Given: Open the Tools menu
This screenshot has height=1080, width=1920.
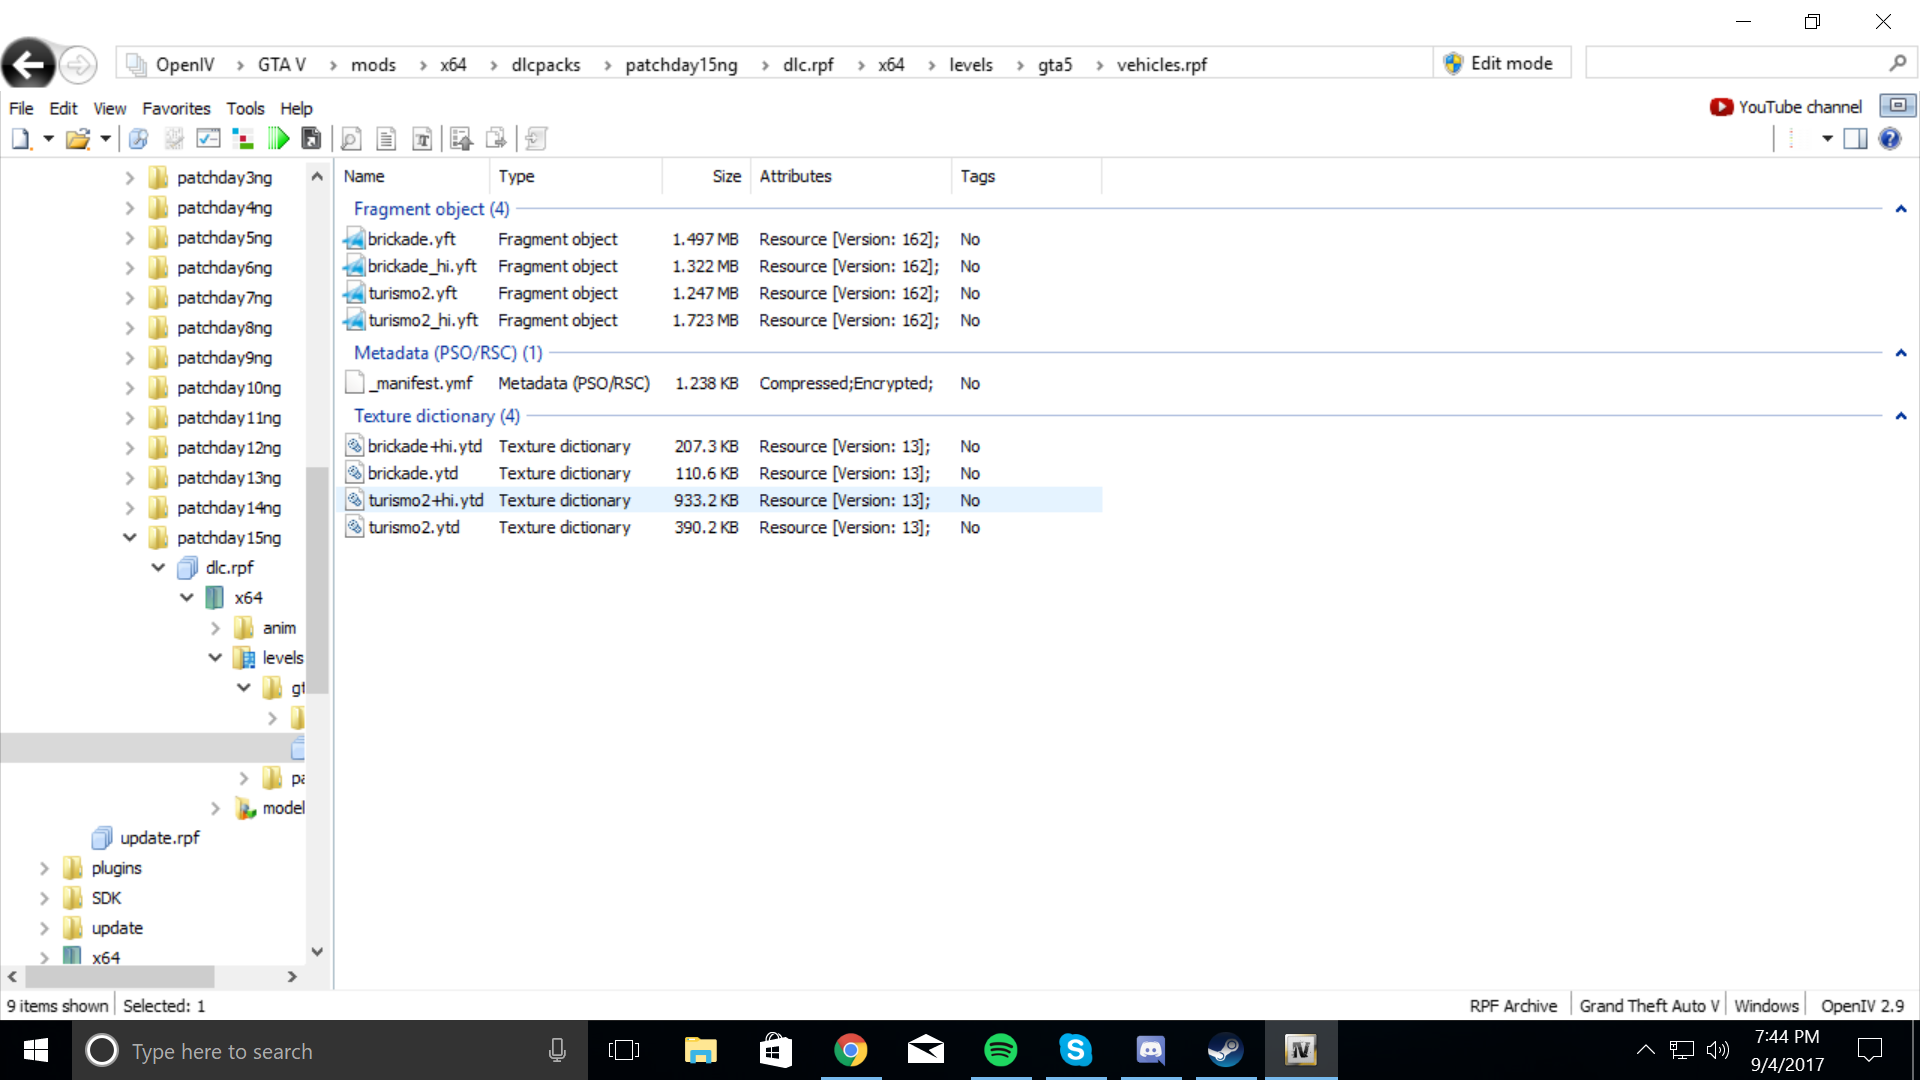Looking at the screenshot, I should point(245,108).
